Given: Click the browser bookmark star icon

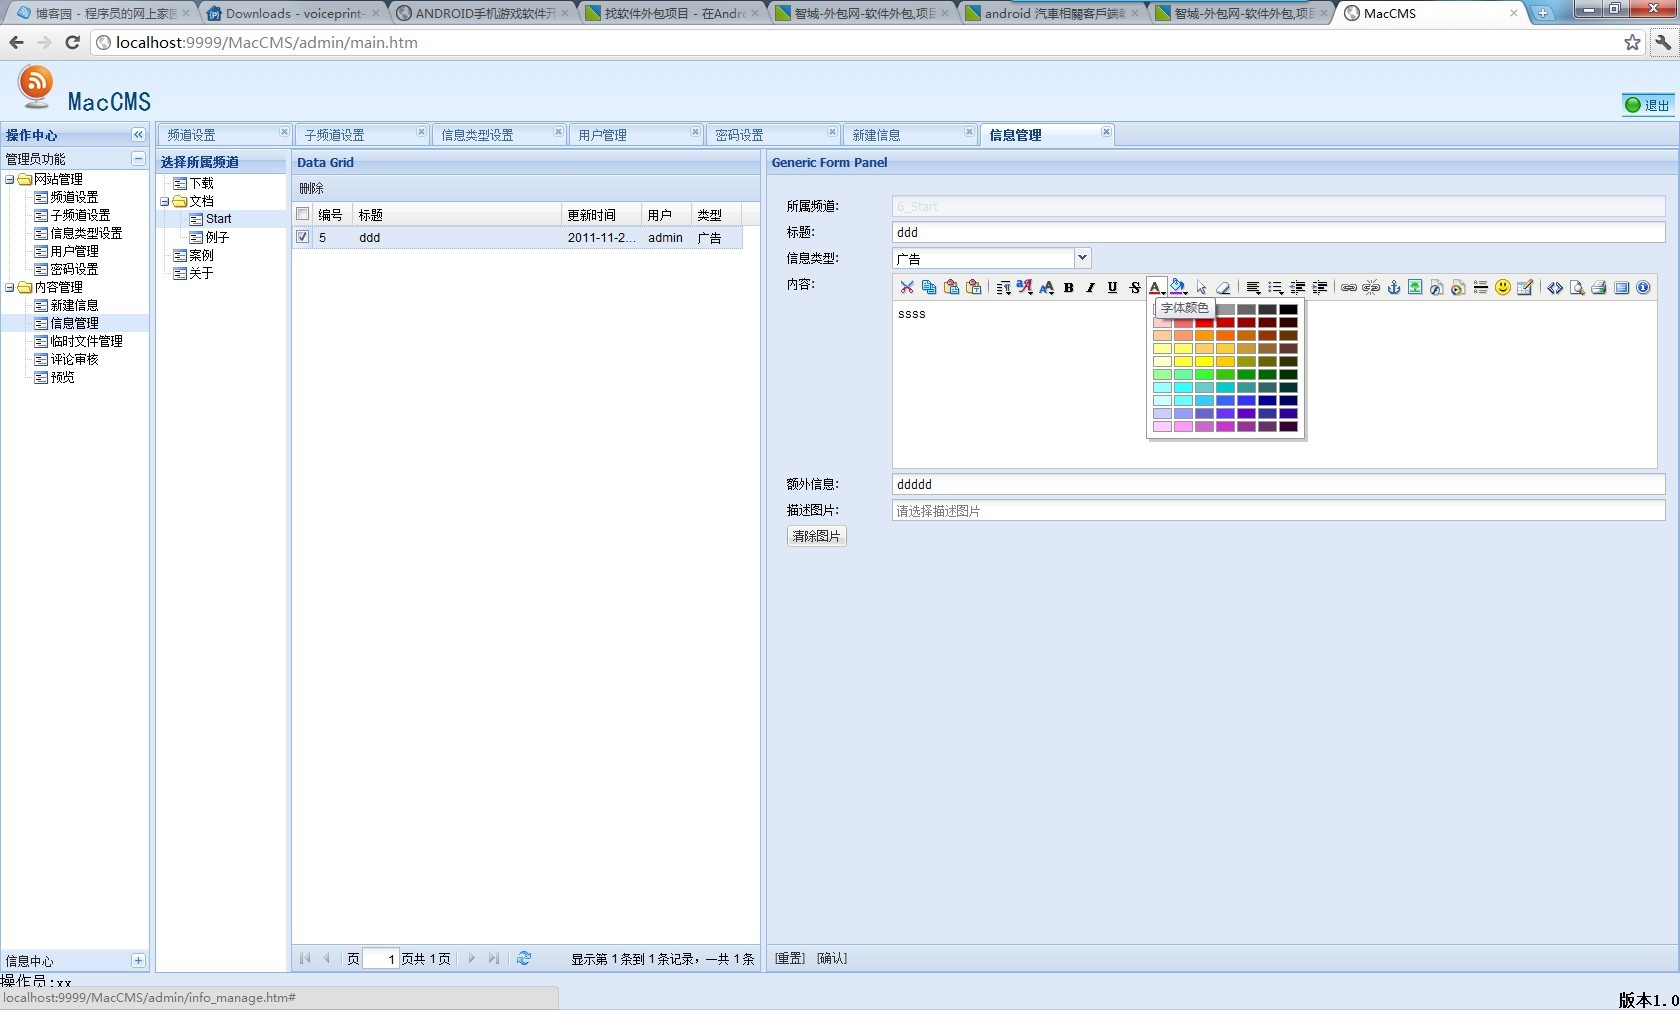Looking at the screenshot, I should (x=1632, y=42).
